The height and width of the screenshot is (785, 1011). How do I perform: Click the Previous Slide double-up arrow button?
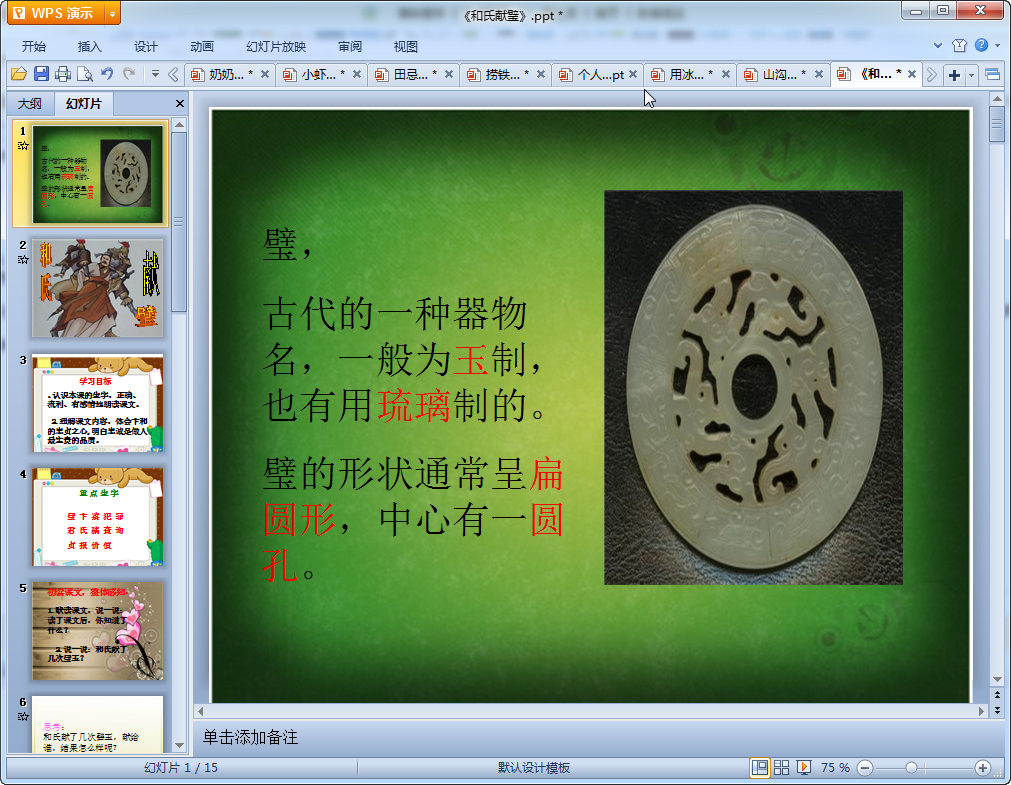[997, 695]
